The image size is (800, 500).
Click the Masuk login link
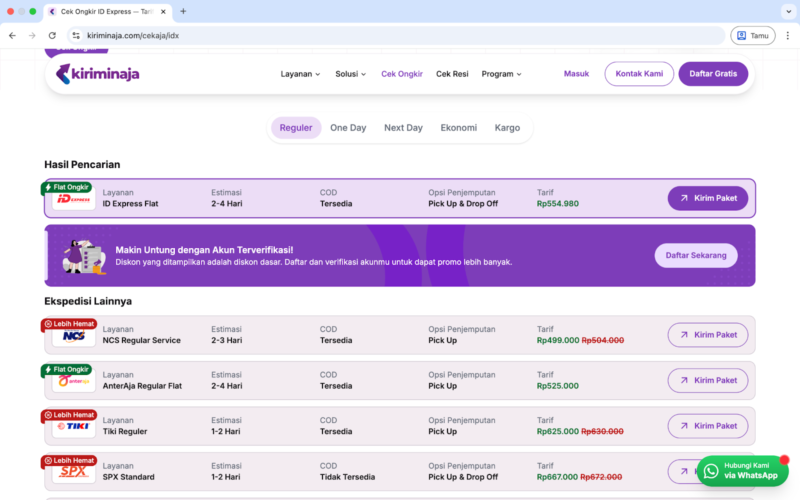[576, 74]
